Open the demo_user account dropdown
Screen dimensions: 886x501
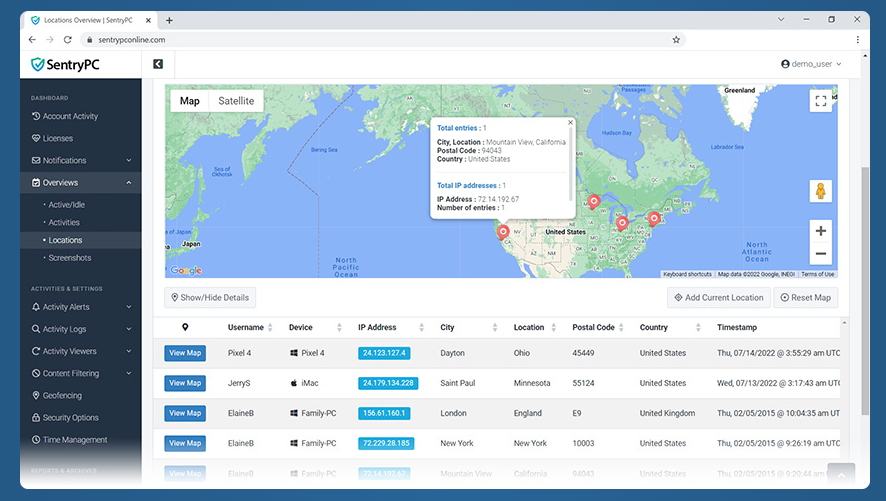[x=811, y=64]
